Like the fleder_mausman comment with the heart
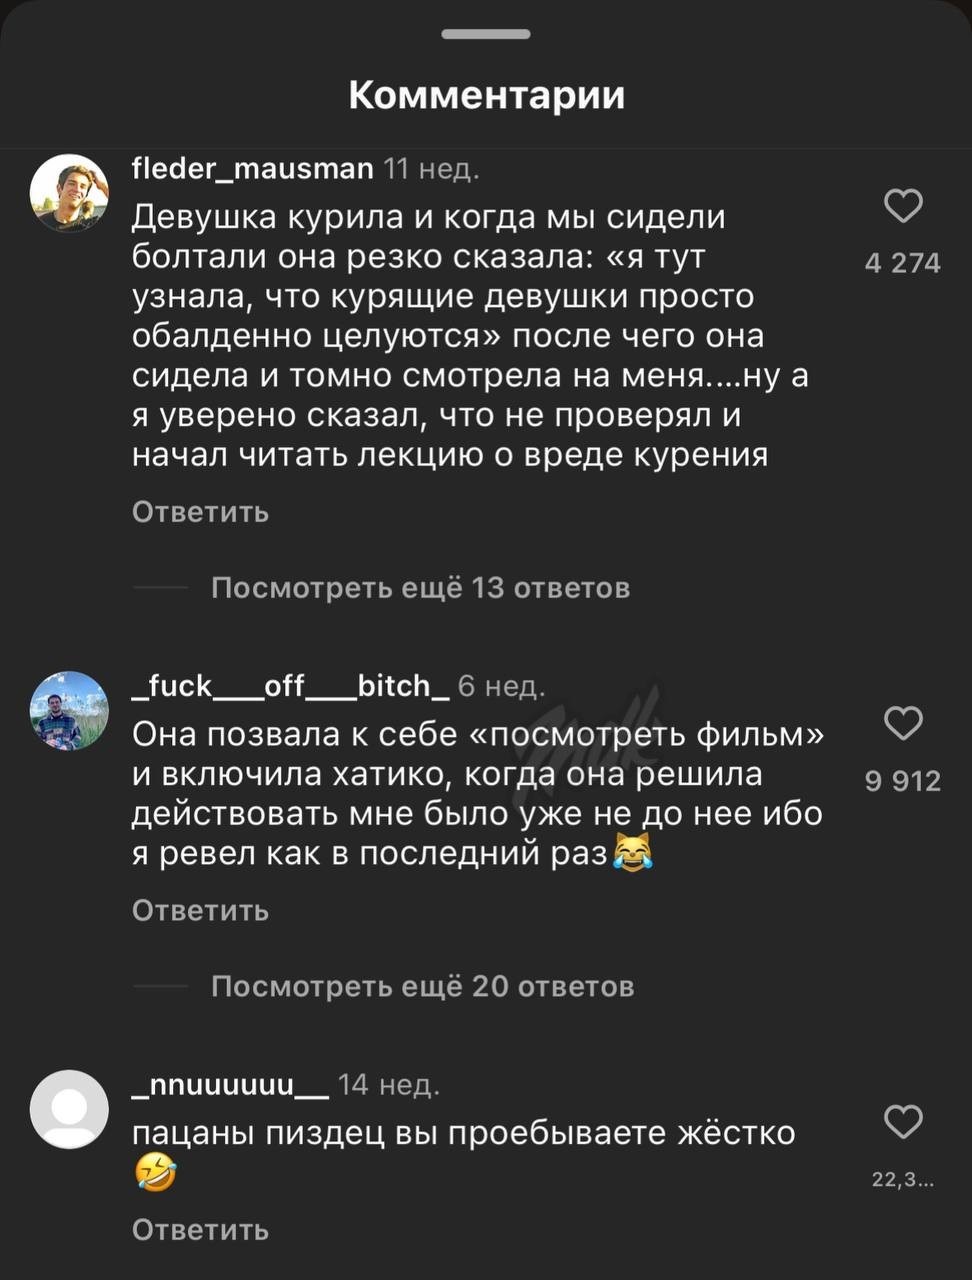 pyautogui.click(x=903, y=206)
